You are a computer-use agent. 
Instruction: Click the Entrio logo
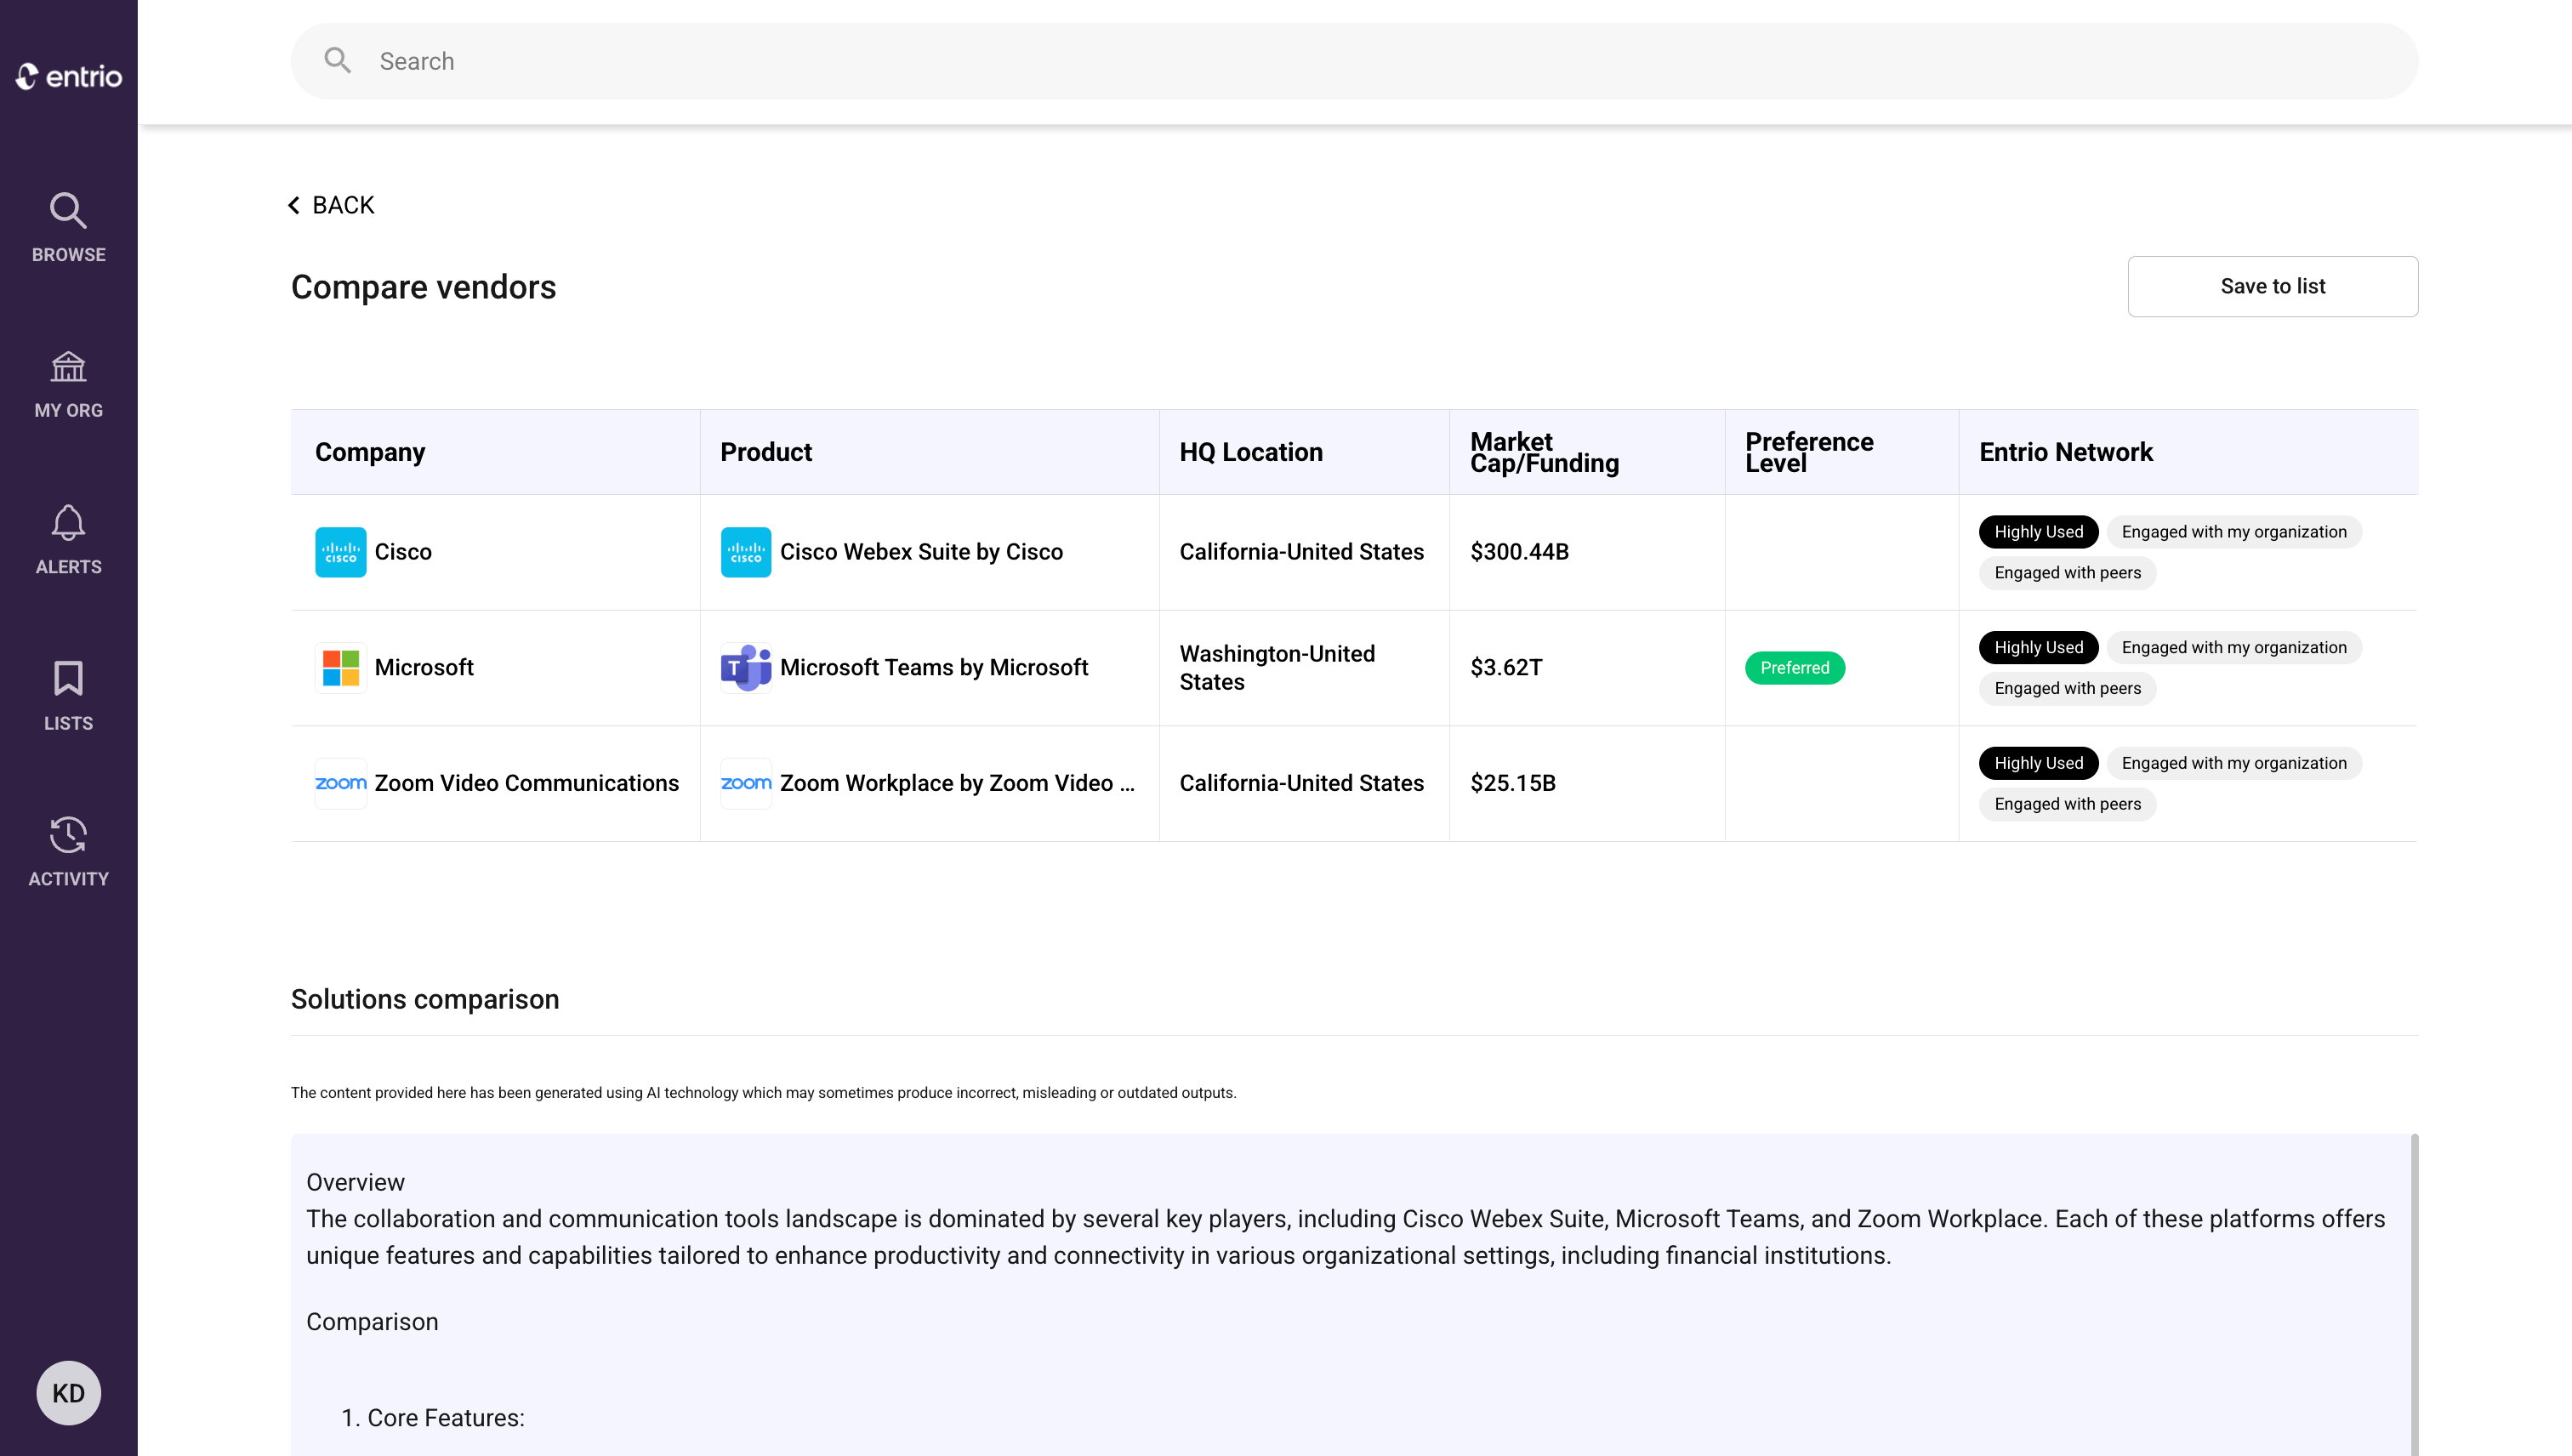pos(68,76)
